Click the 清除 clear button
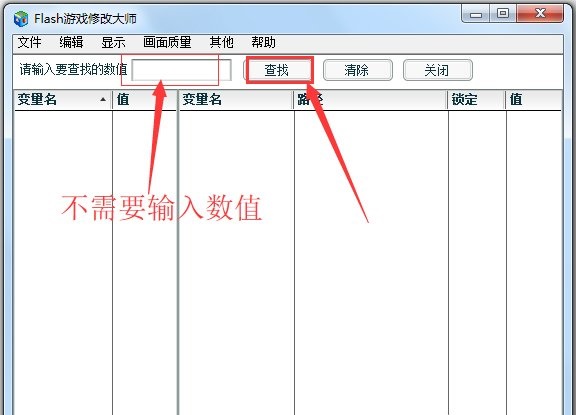The width and height of the screenshot is (576, 415). coord(357,70)
